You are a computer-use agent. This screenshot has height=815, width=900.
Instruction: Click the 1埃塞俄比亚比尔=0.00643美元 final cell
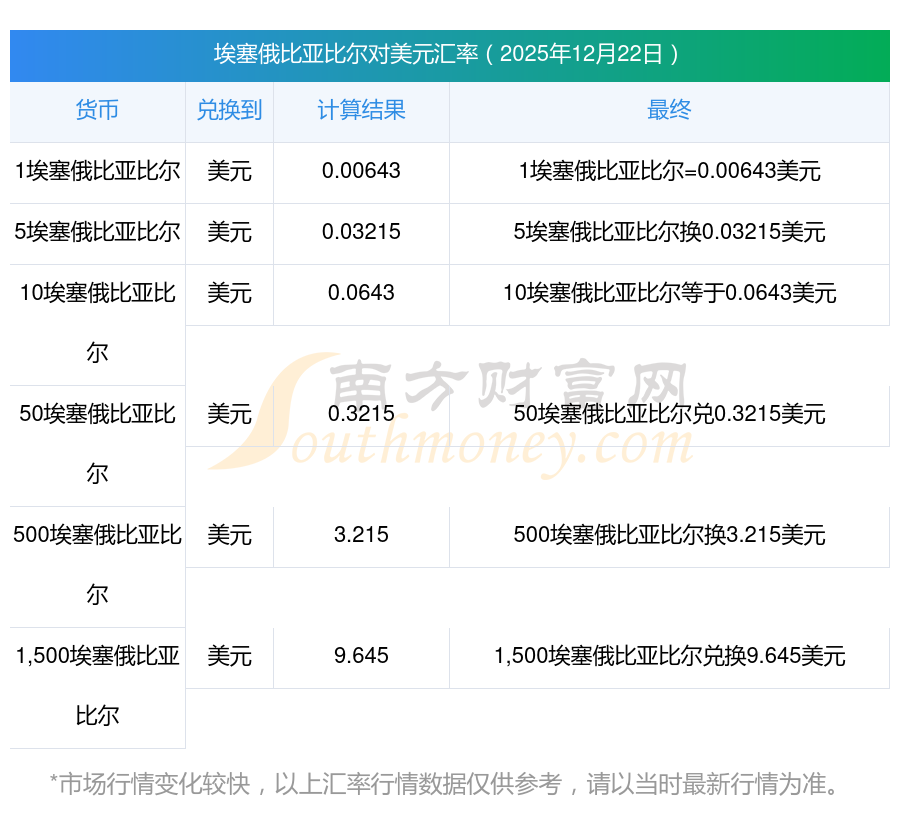(x=669, y=172)
